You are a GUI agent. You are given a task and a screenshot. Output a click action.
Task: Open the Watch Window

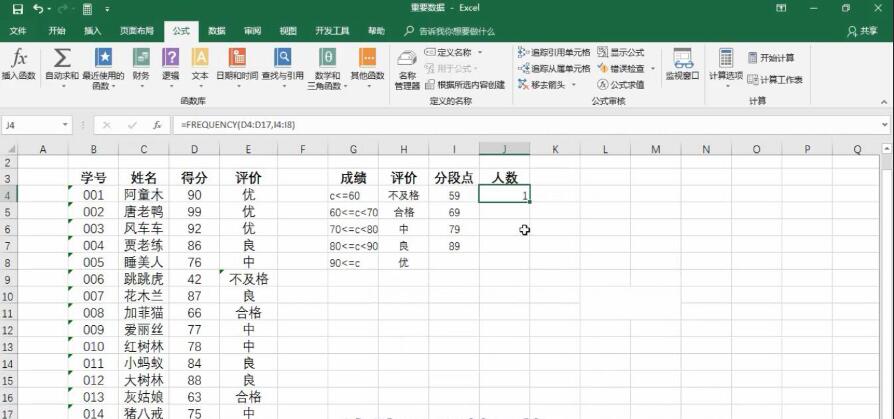(x=682, y=64)
